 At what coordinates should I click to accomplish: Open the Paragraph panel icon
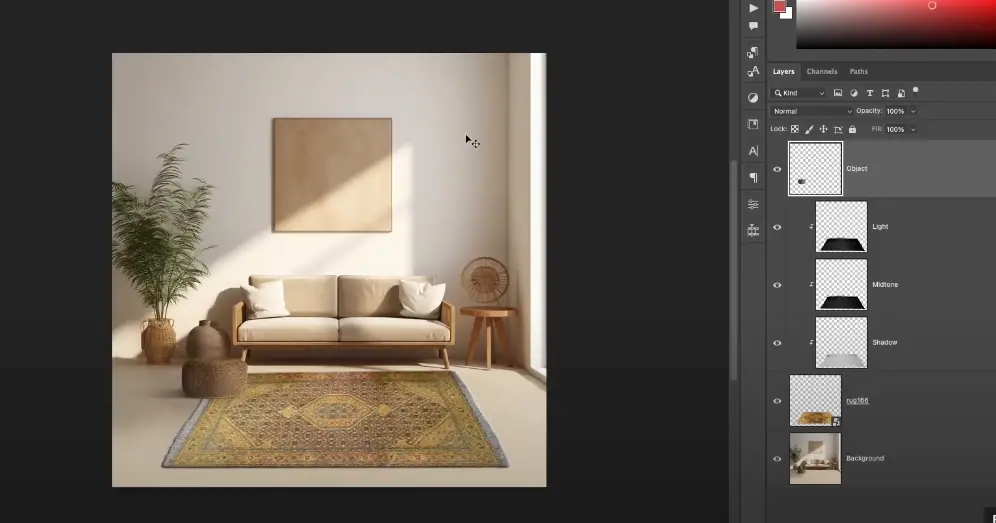coord(753,177)
